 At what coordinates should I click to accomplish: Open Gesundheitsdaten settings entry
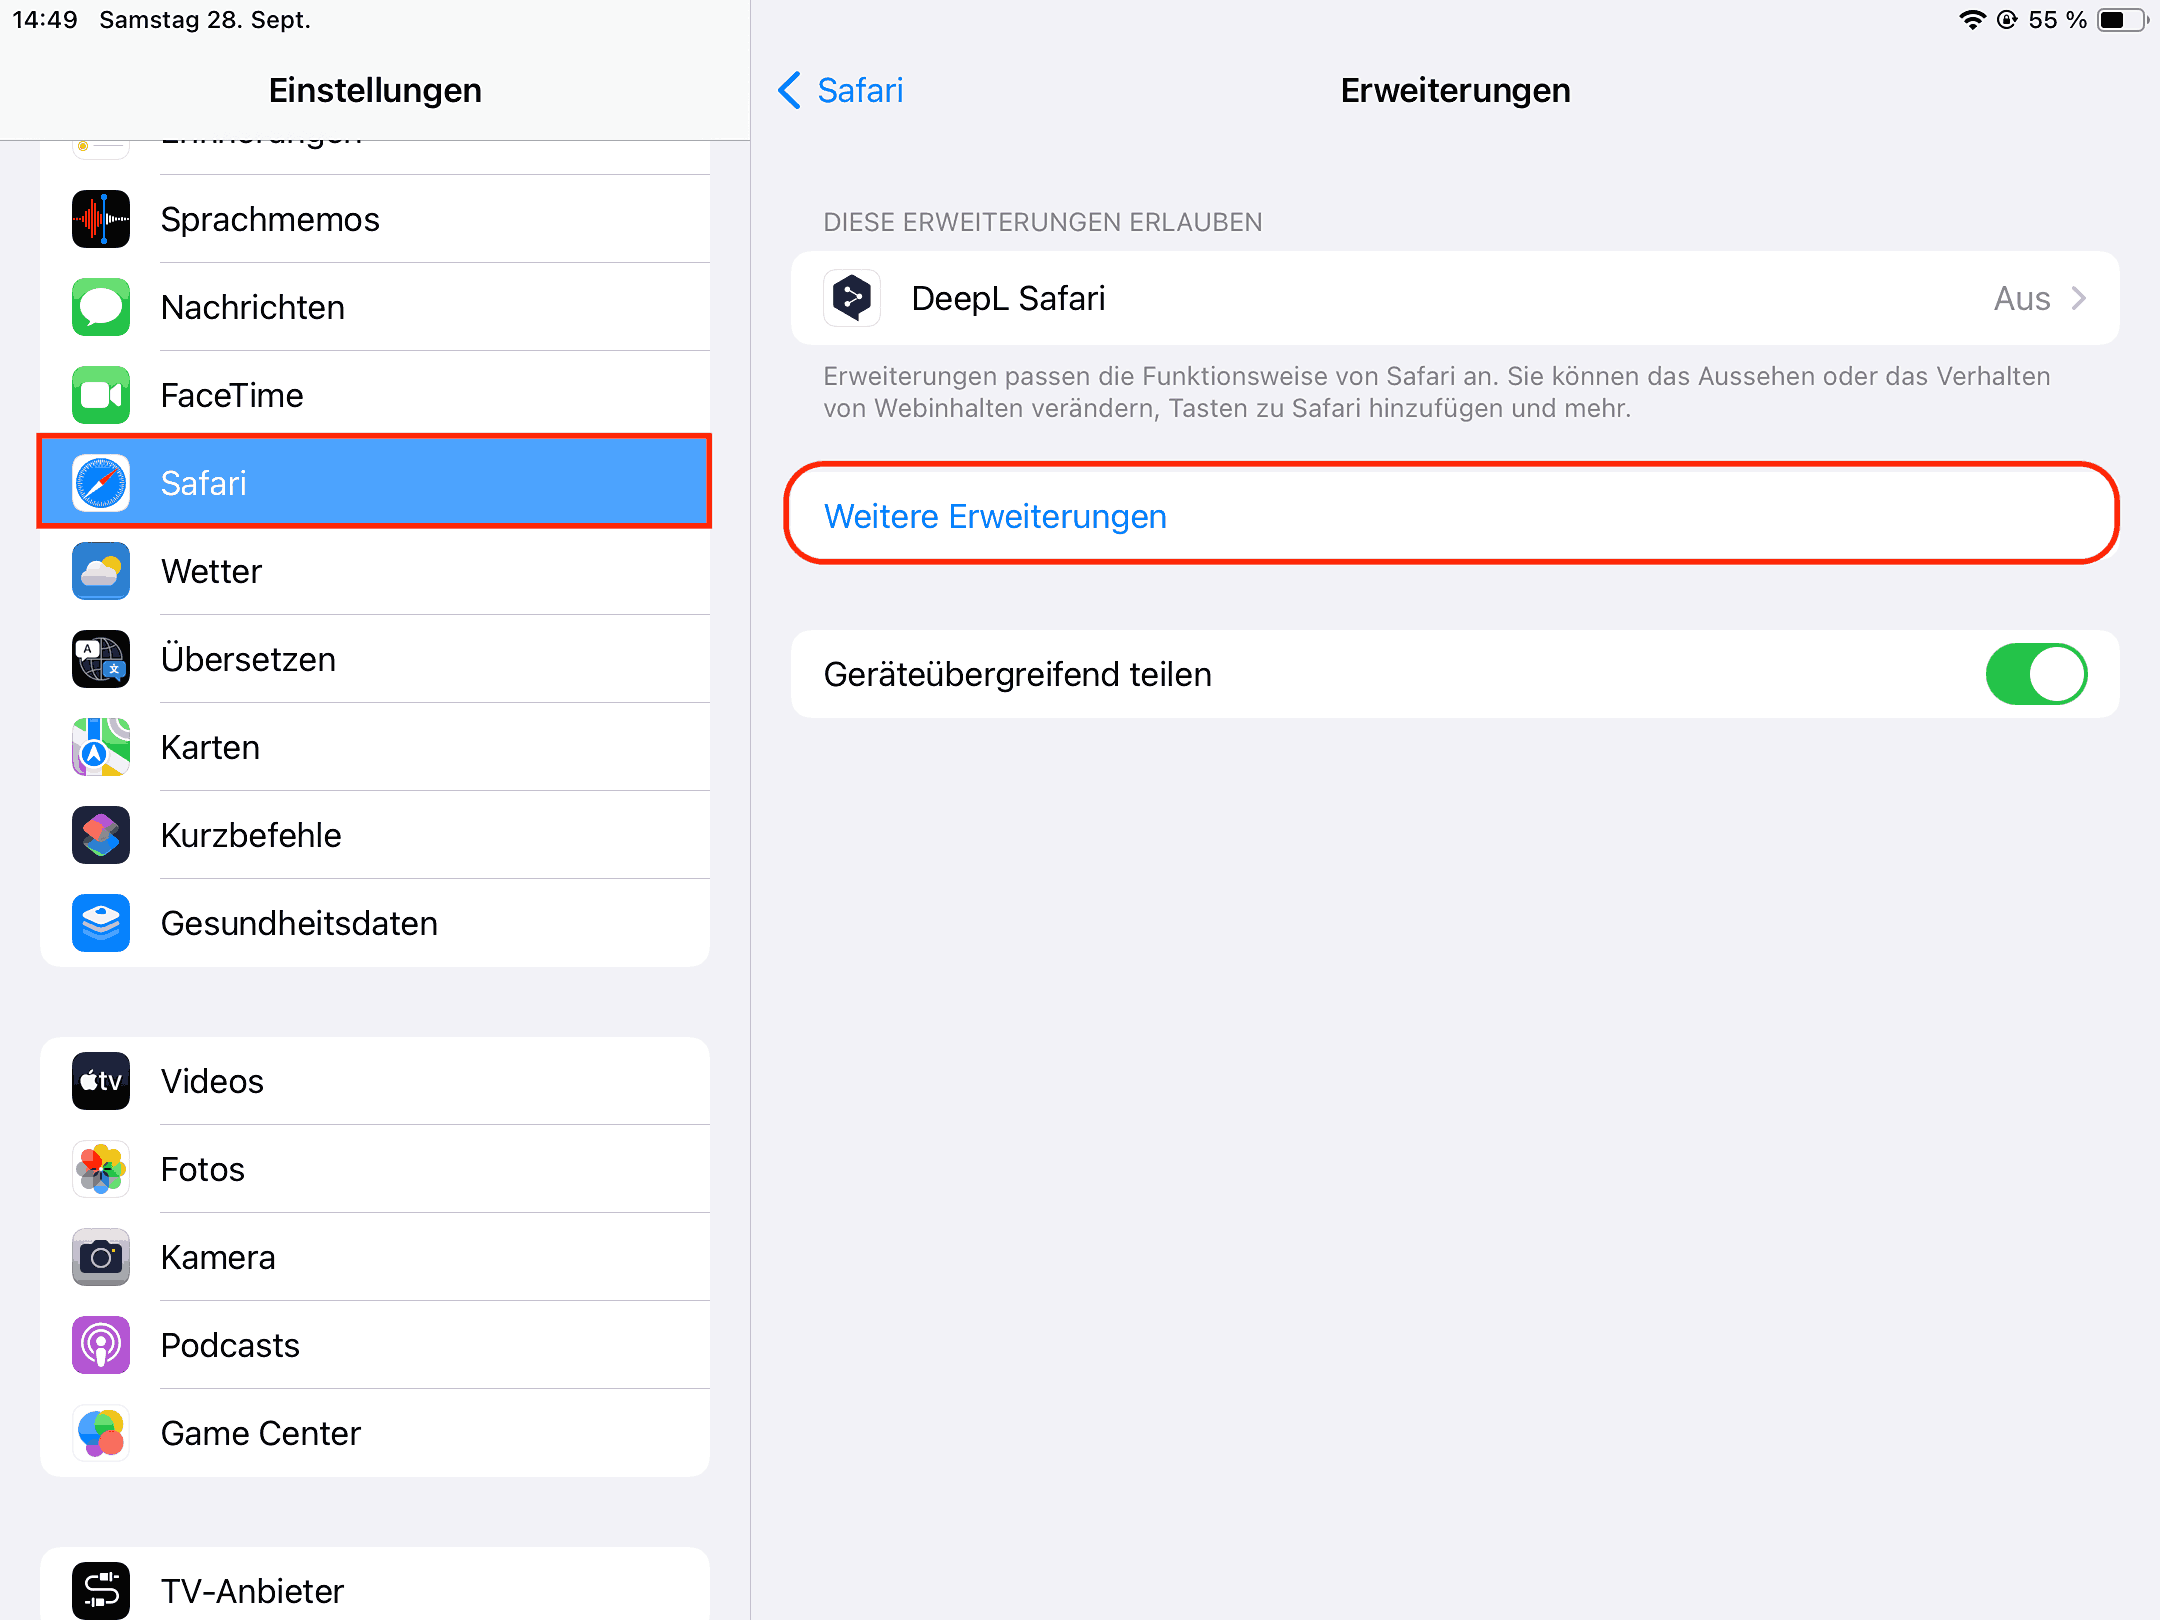tap(299, 923)
